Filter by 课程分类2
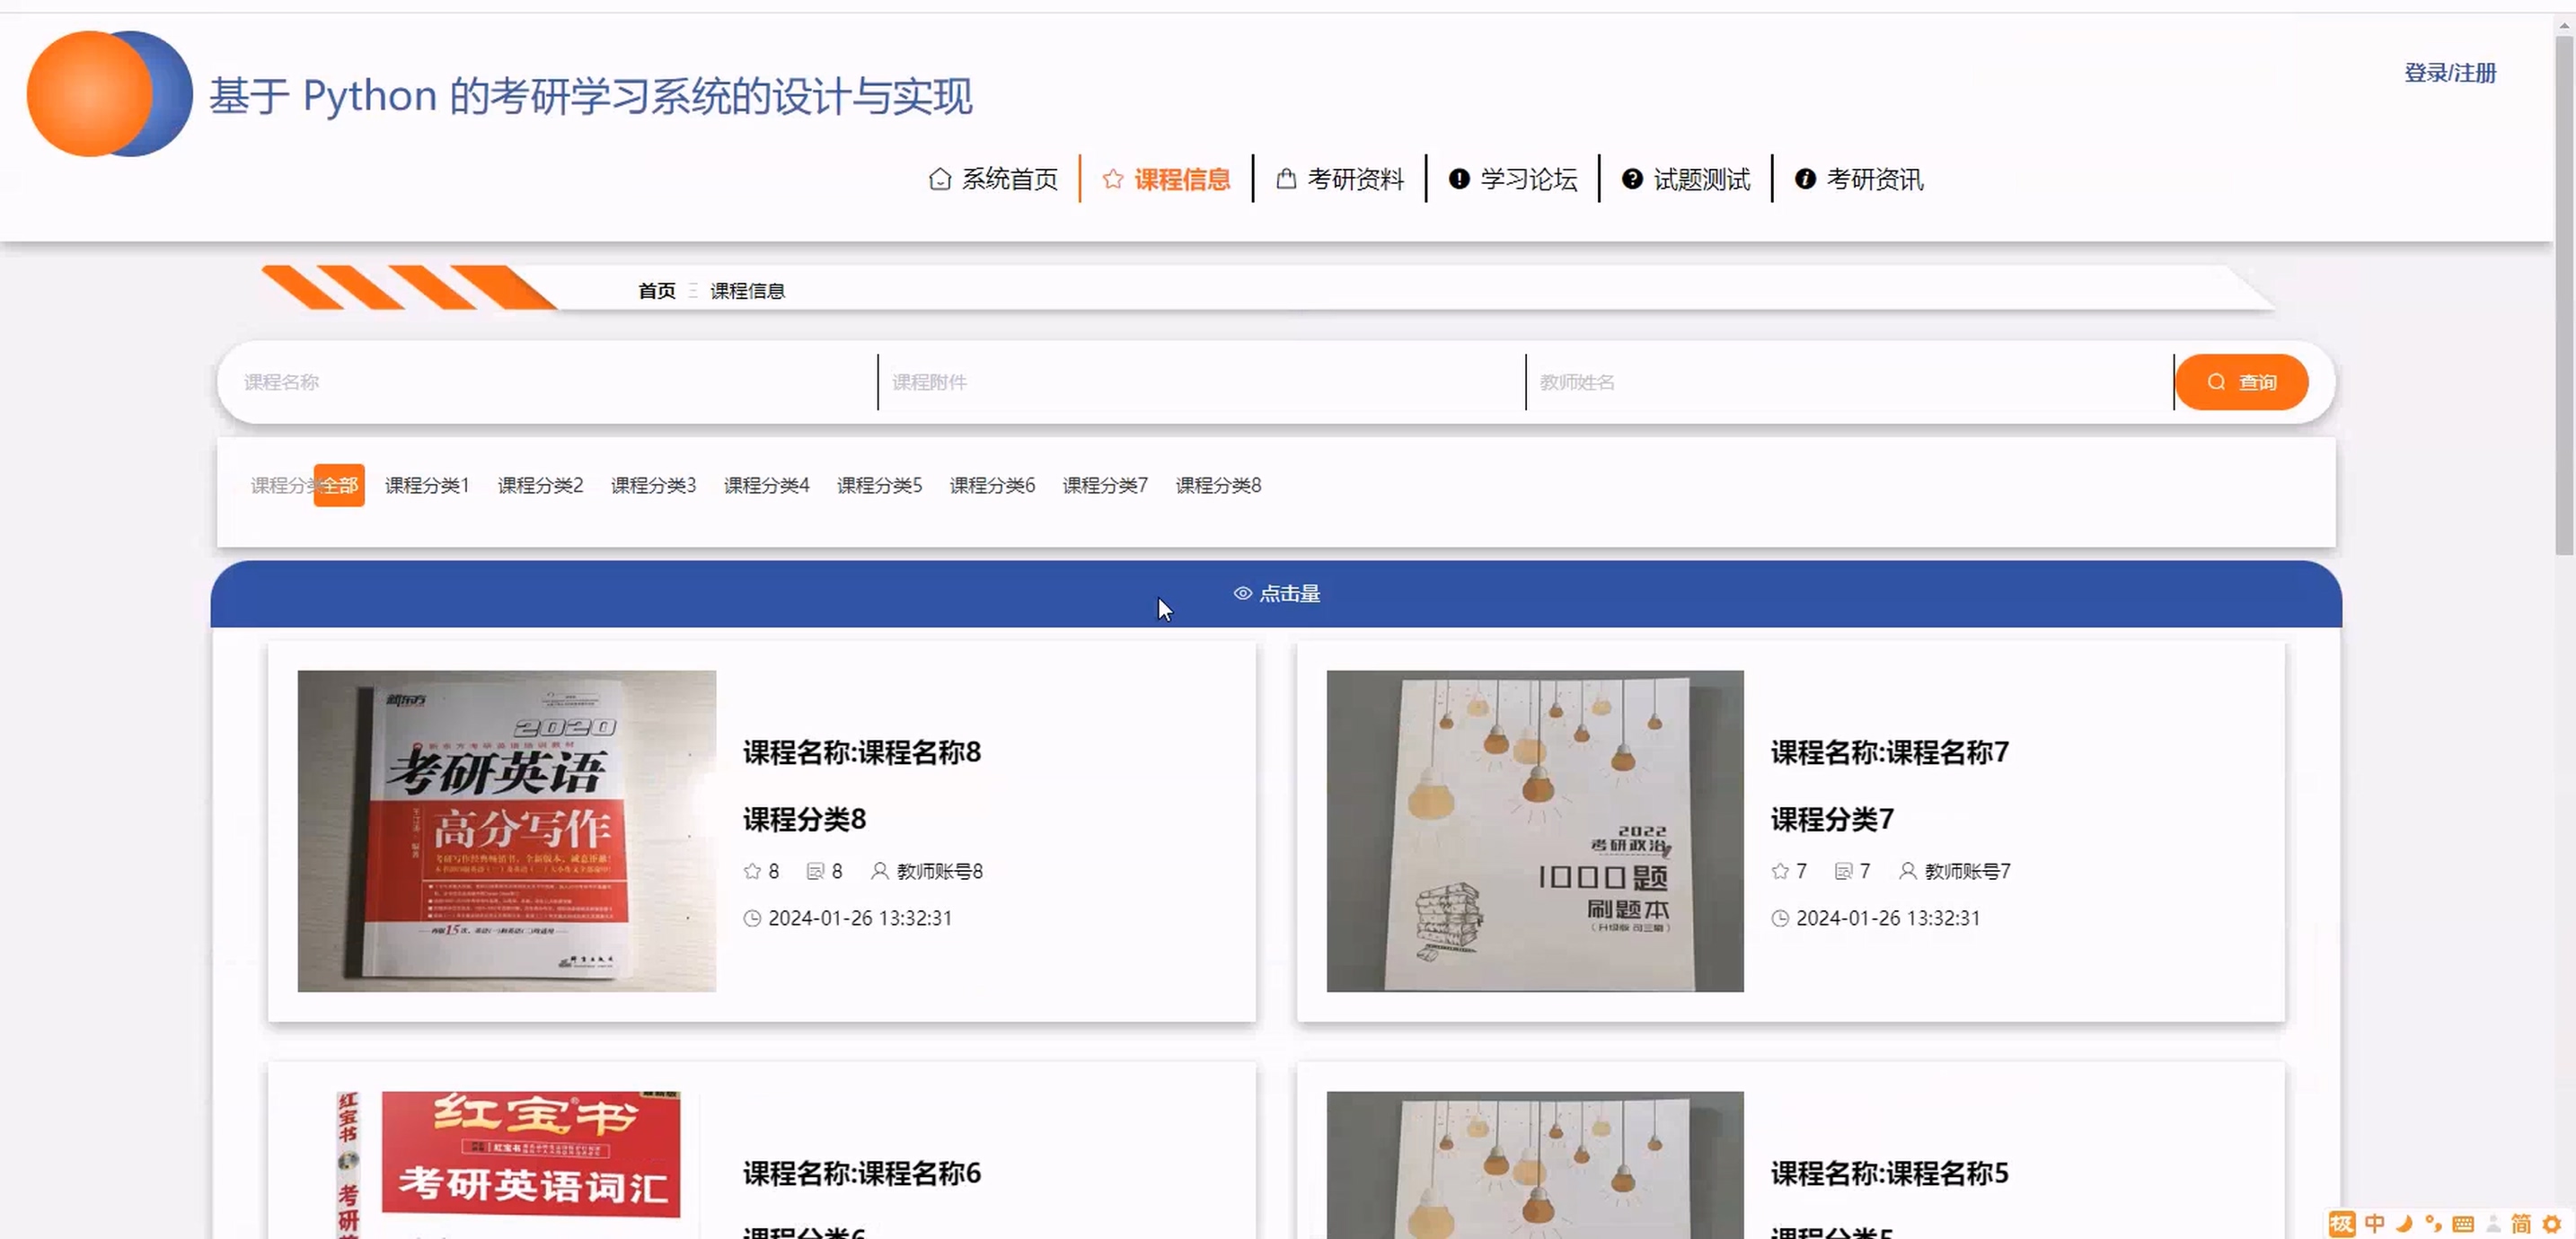 (540, 485)
